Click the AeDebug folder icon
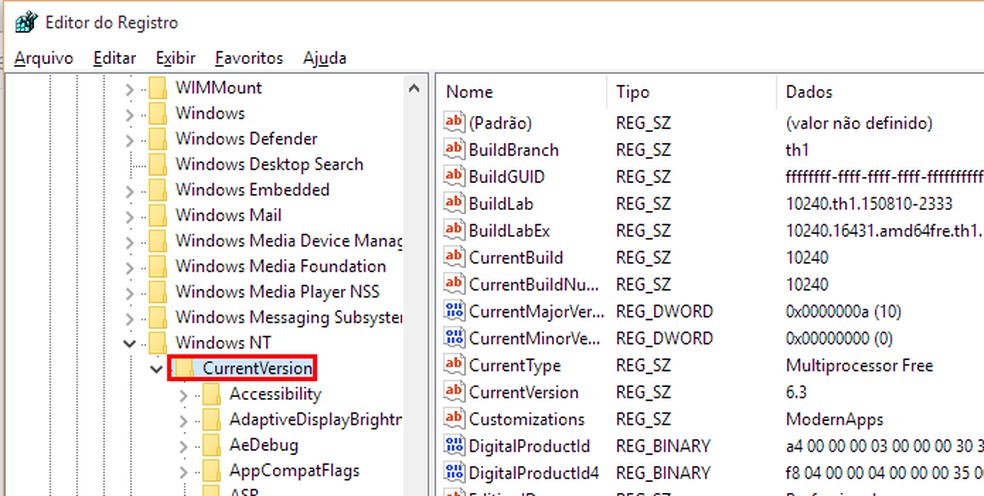The image size is (984, 496). point(211,445)
